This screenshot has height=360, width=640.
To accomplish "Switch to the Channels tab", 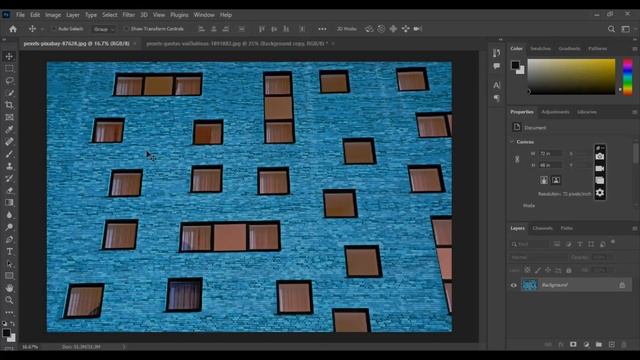I will pyautogui.click(x=542, y=228).
